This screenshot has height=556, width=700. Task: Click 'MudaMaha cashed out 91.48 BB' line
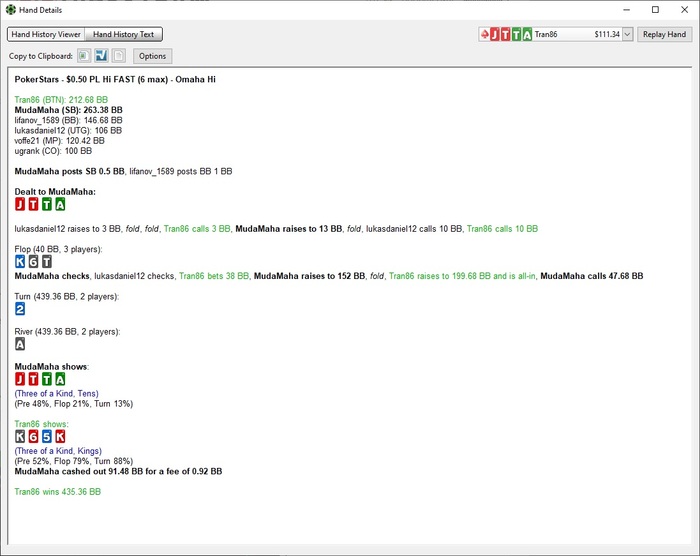[118, 472]
